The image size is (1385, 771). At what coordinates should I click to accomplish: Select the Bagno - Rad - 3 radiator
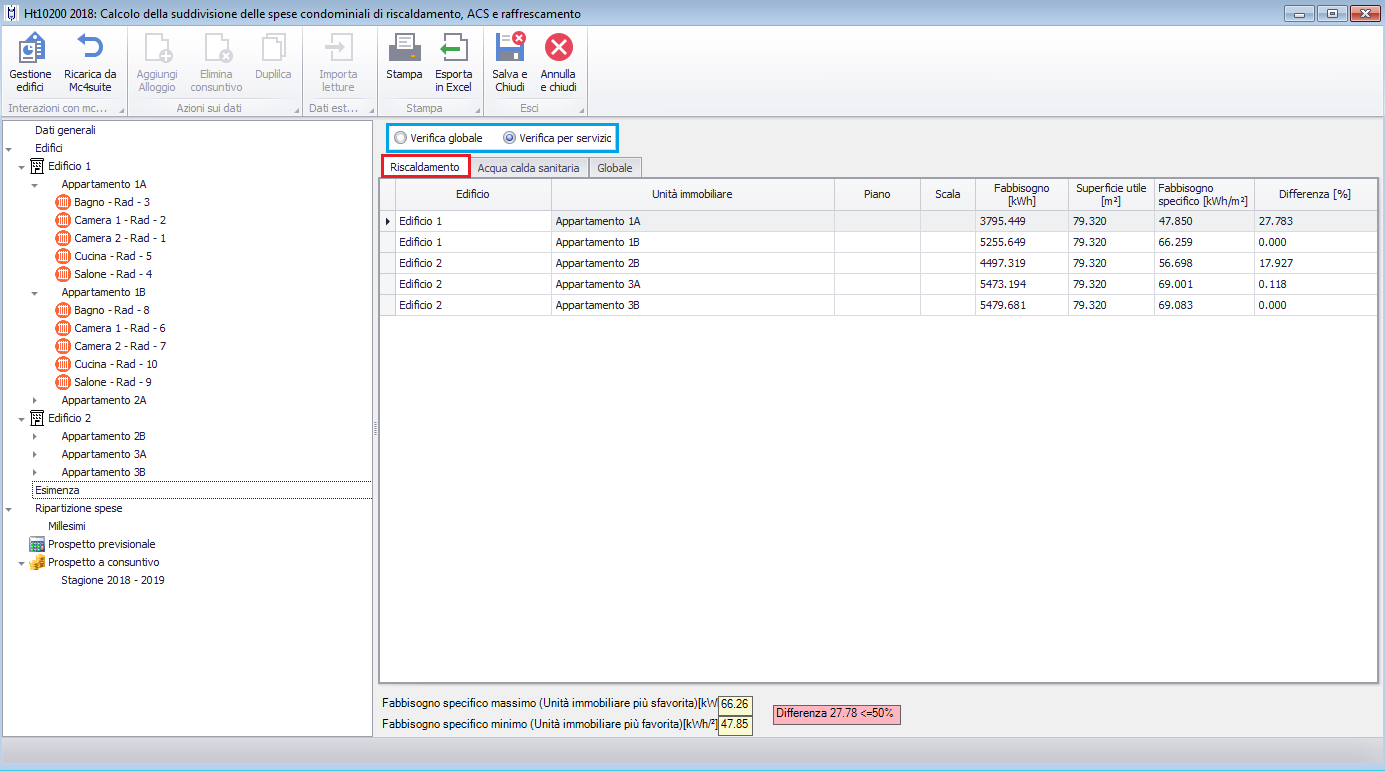[112, 202]
